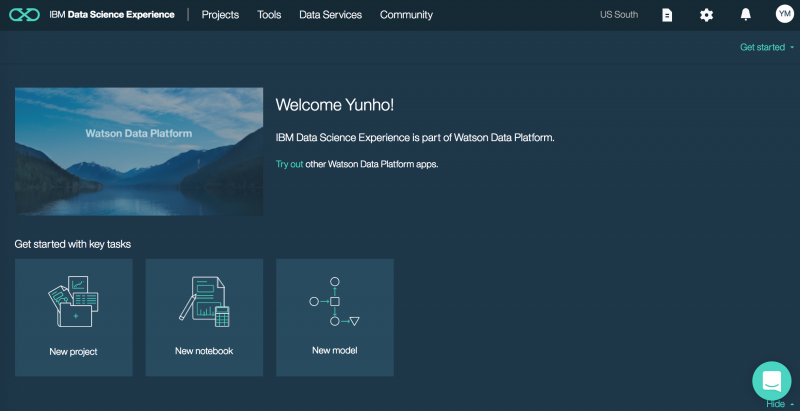
Task: Open the chat support bubble
Action: point(771,380)
